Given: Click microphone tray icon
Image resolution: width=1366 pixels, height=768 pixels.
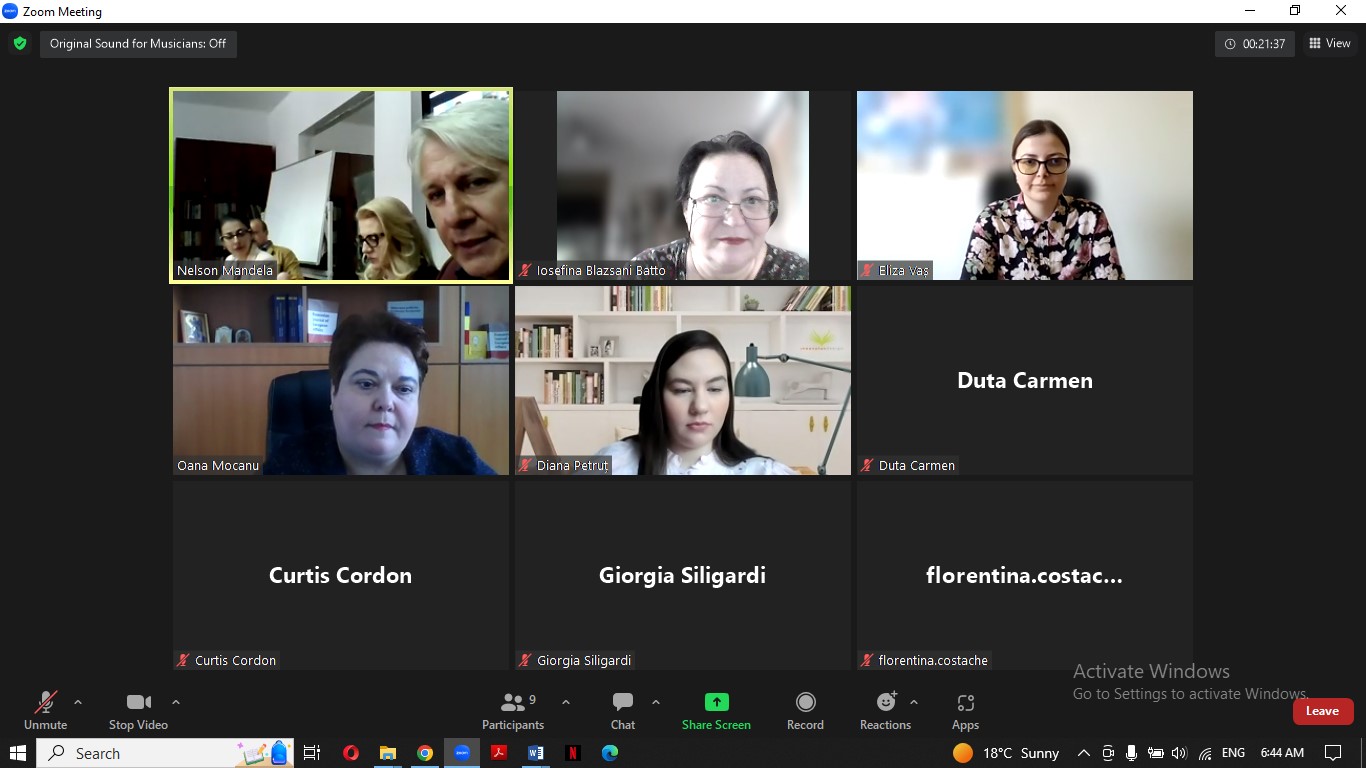Looking at the screenshot, I should [1131, 753].
